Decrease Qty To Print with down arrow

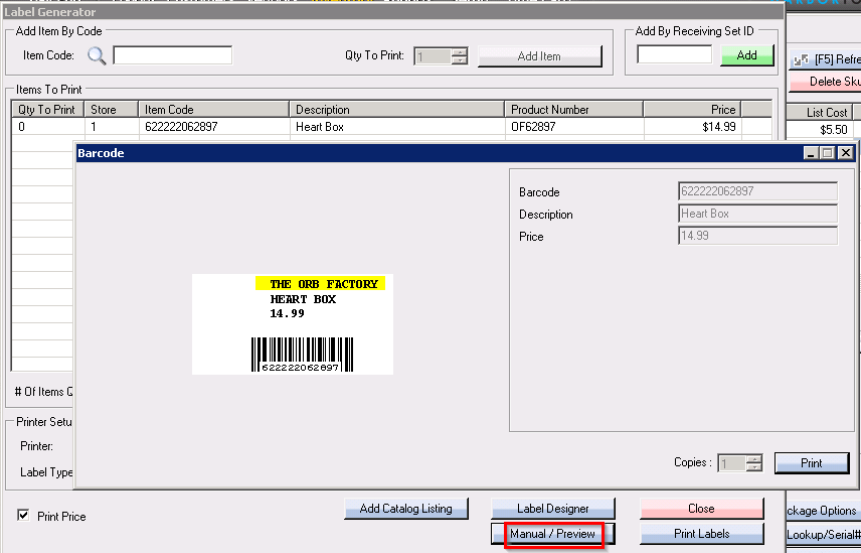(x=460, y=60)
